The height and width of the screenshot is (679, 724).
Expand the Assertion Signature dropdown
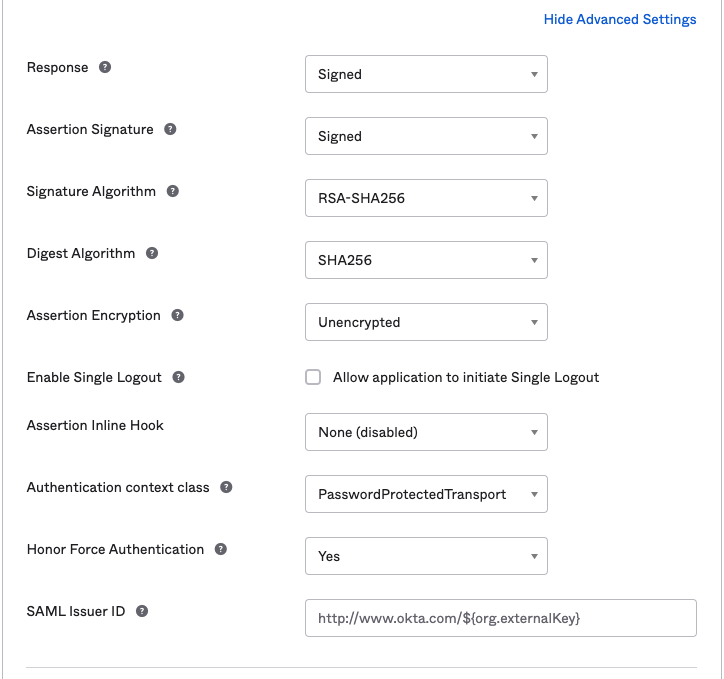(426, 136)
